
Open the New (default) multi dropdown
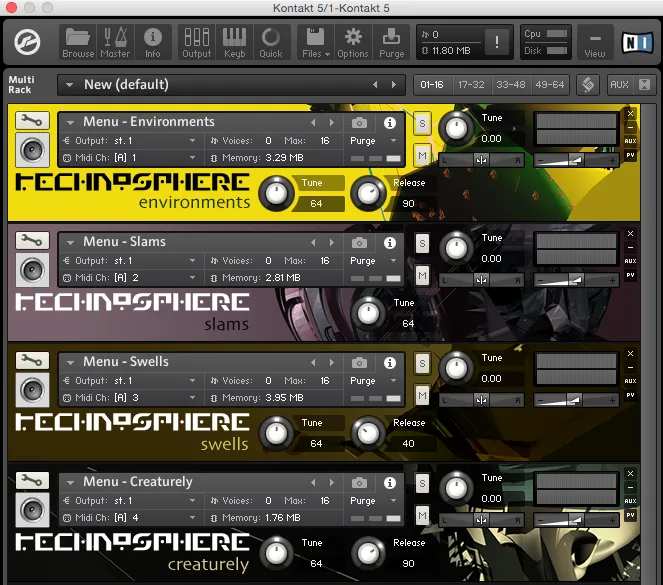click(x=69, y=85)
